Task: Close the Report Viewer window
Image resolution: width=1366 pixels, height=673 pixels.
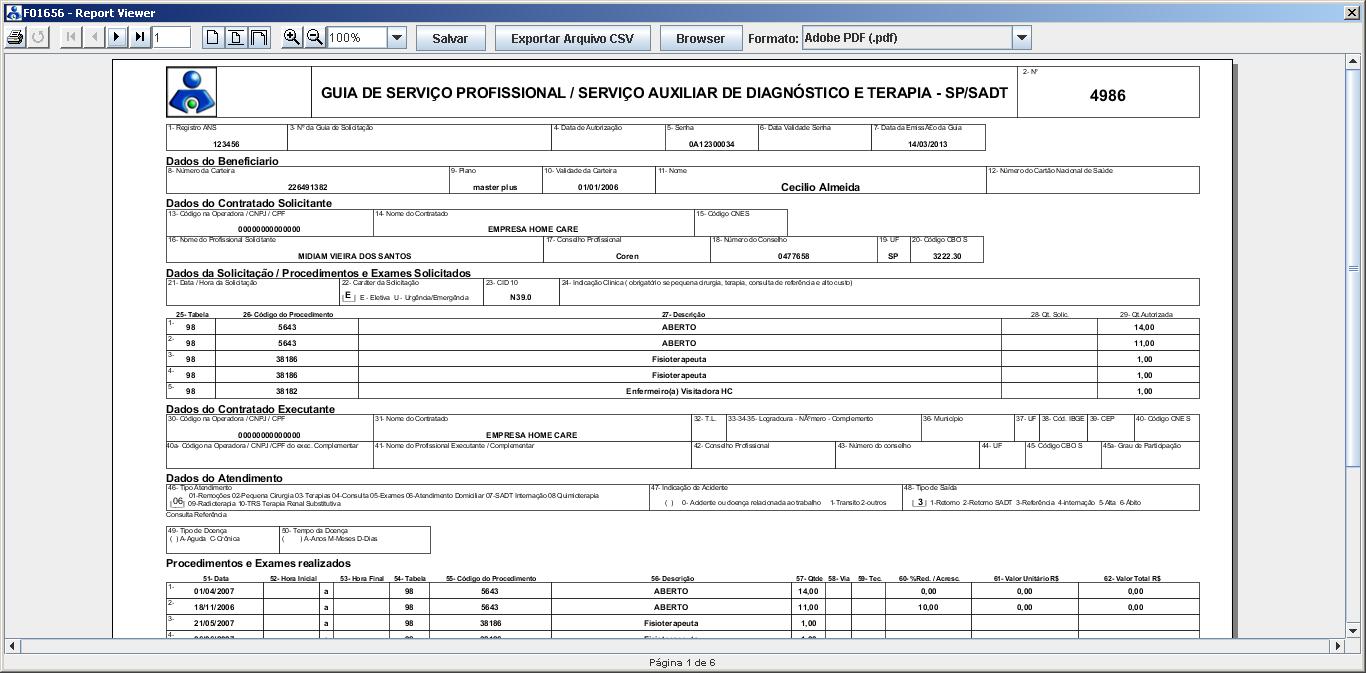Action: tap(1350, 13)
